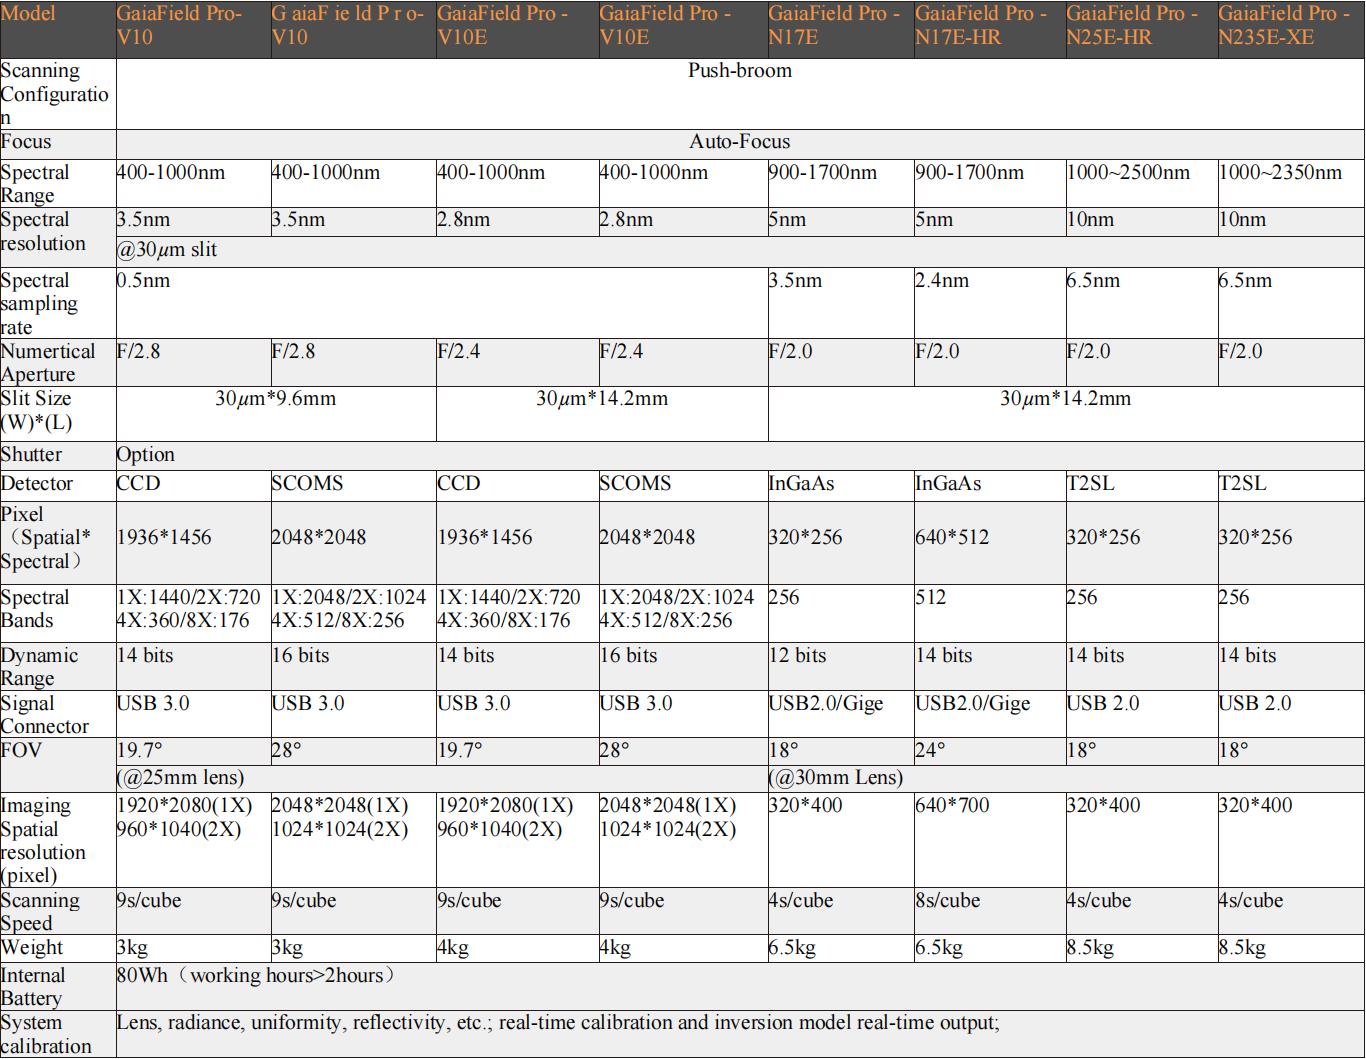This screenshot has width=1366, height=1059.
Task: Click the 30μm*9.6mm slit size cell
Action: click(275, 399)
